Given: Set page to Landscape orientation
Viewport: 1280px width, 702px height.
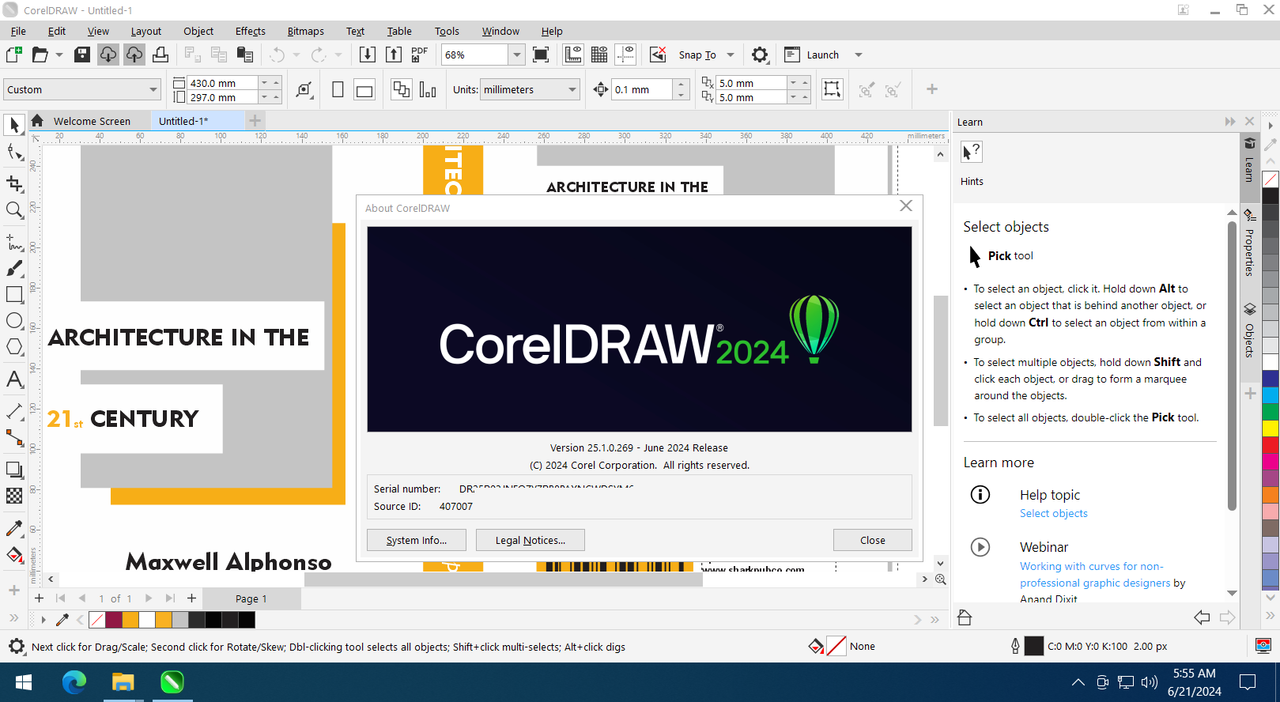Looking at the screenshot, I should click(364, 89).
